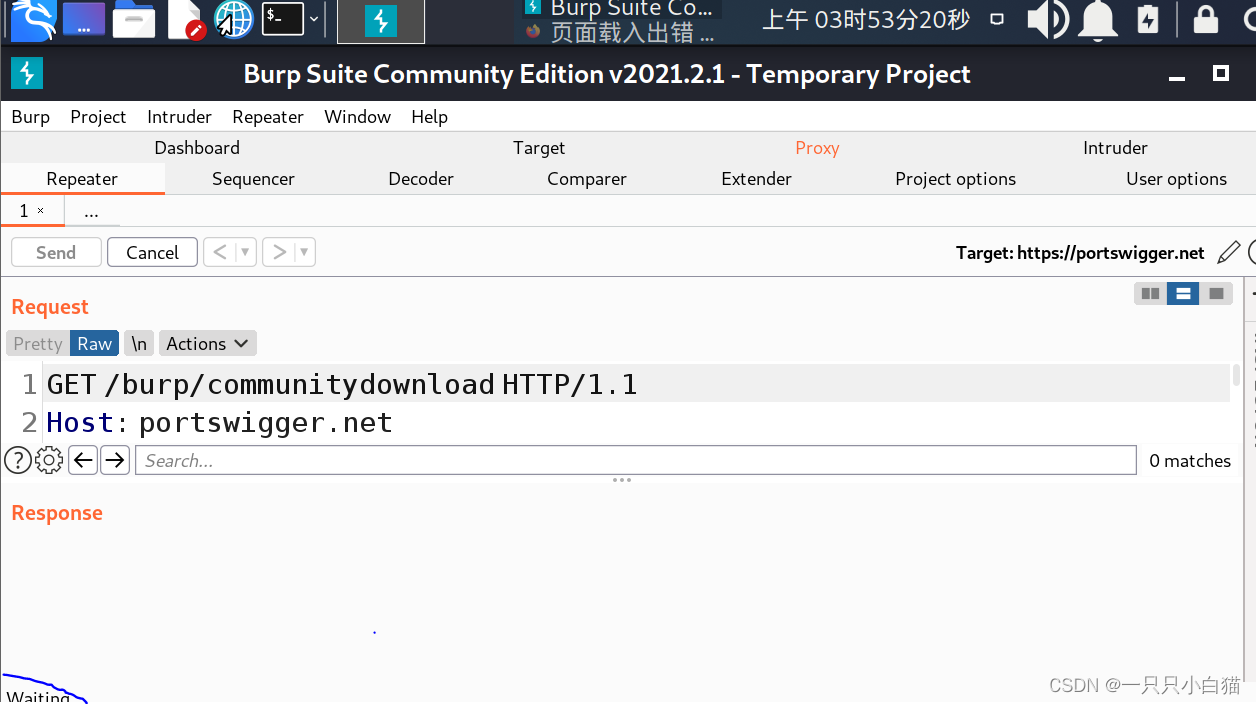1256x704 pixels.
Task: Click the tray square icon next to the clock
Action: tap(997, 19)
